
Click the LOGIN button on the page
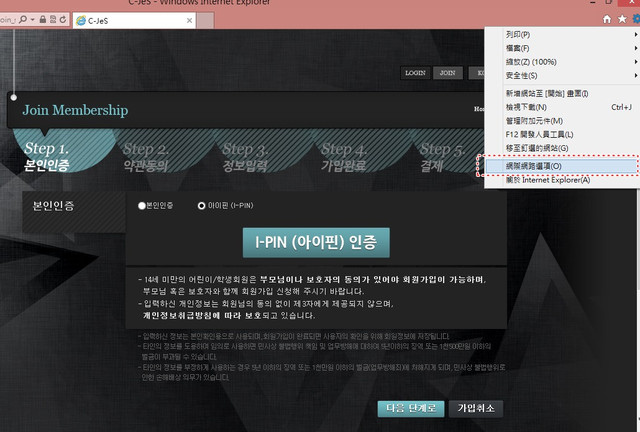coord(415,73)
